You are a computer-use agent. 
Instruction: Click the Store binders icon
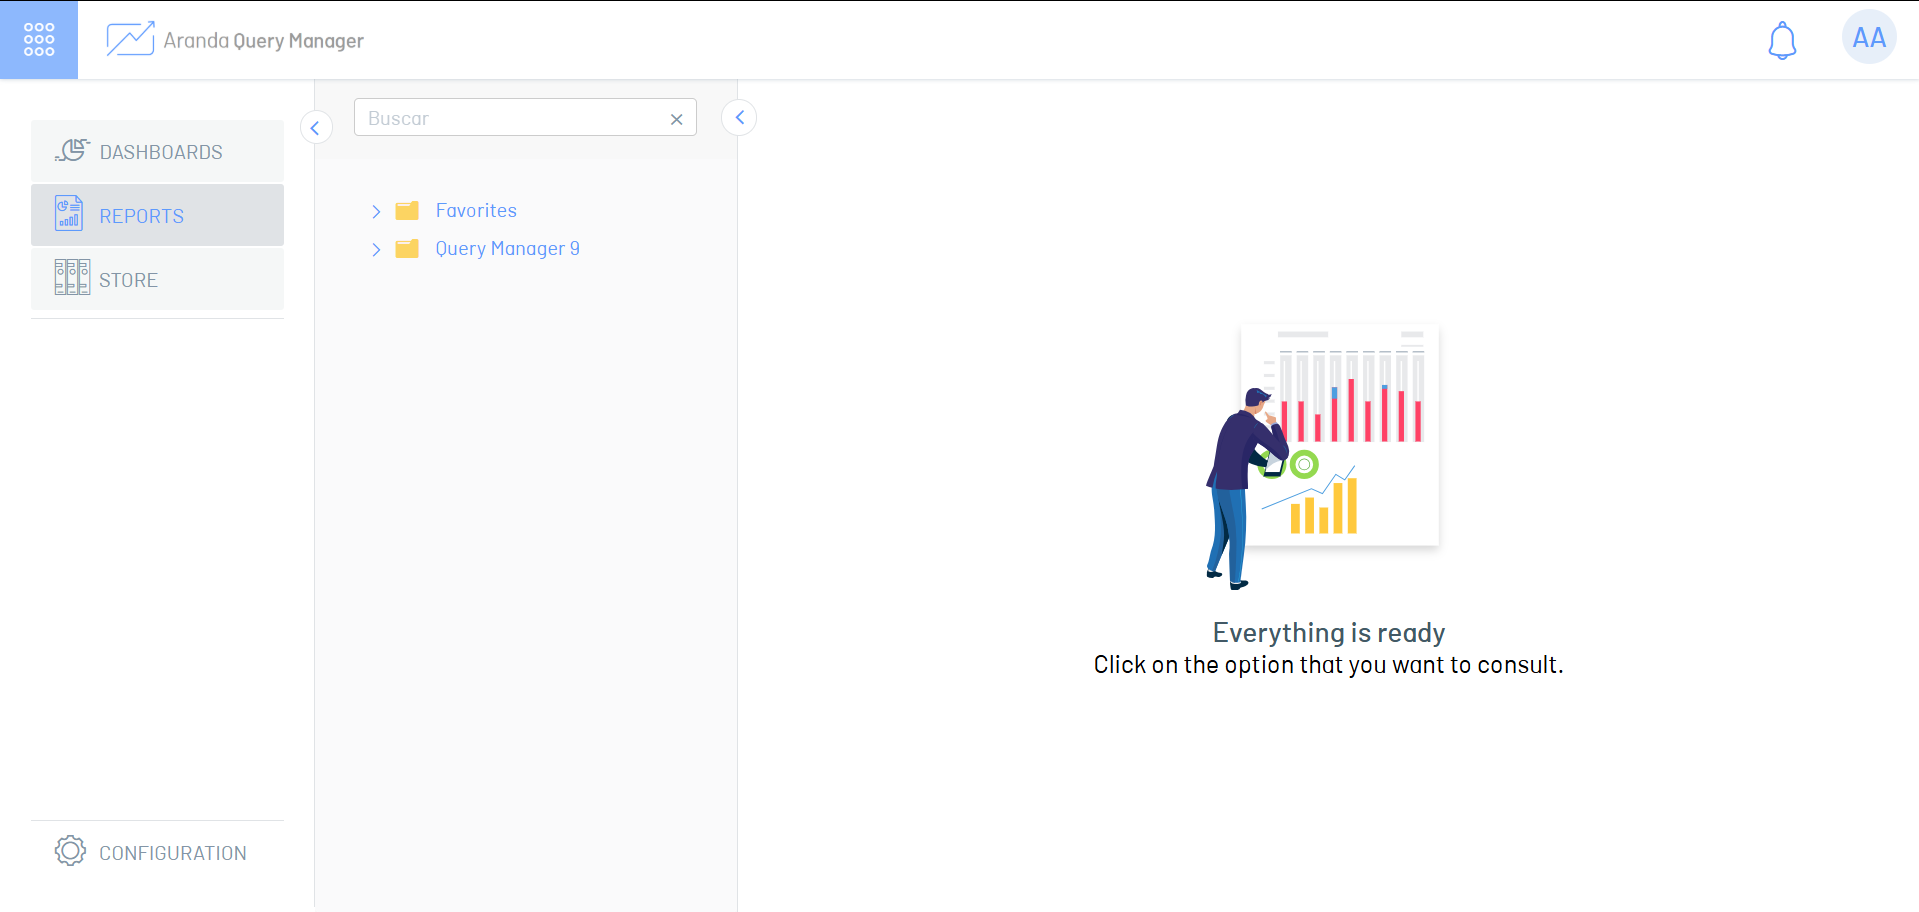pyautogui.click(x=72, y=278)
